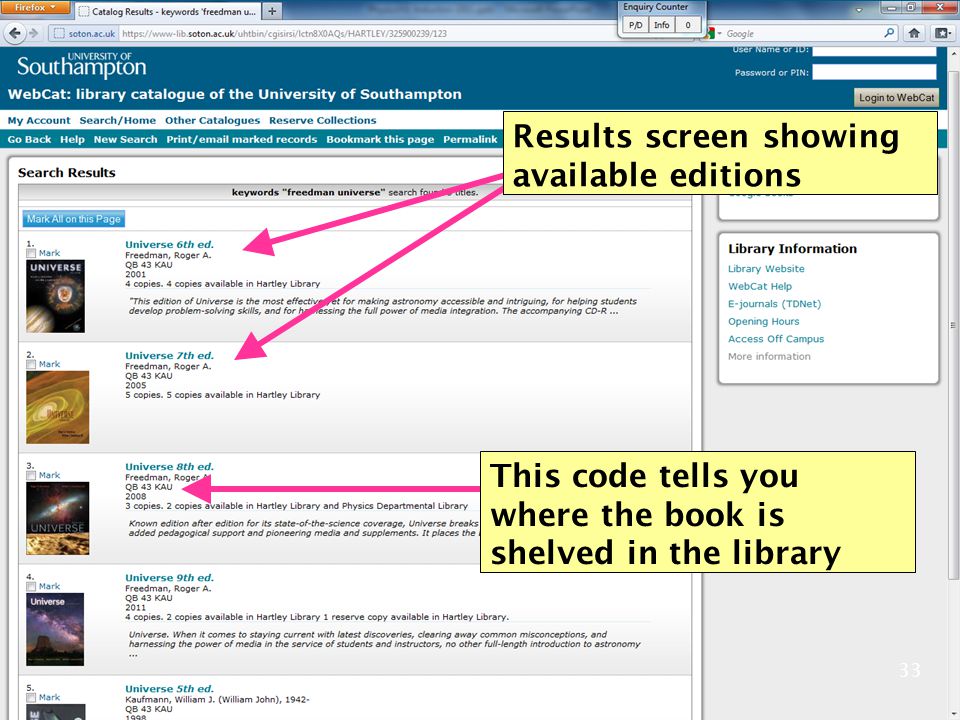Open the bookmarks toolbar icon beside Home
Viewport: 960px width, 720px height.
(x=941, y=33)
